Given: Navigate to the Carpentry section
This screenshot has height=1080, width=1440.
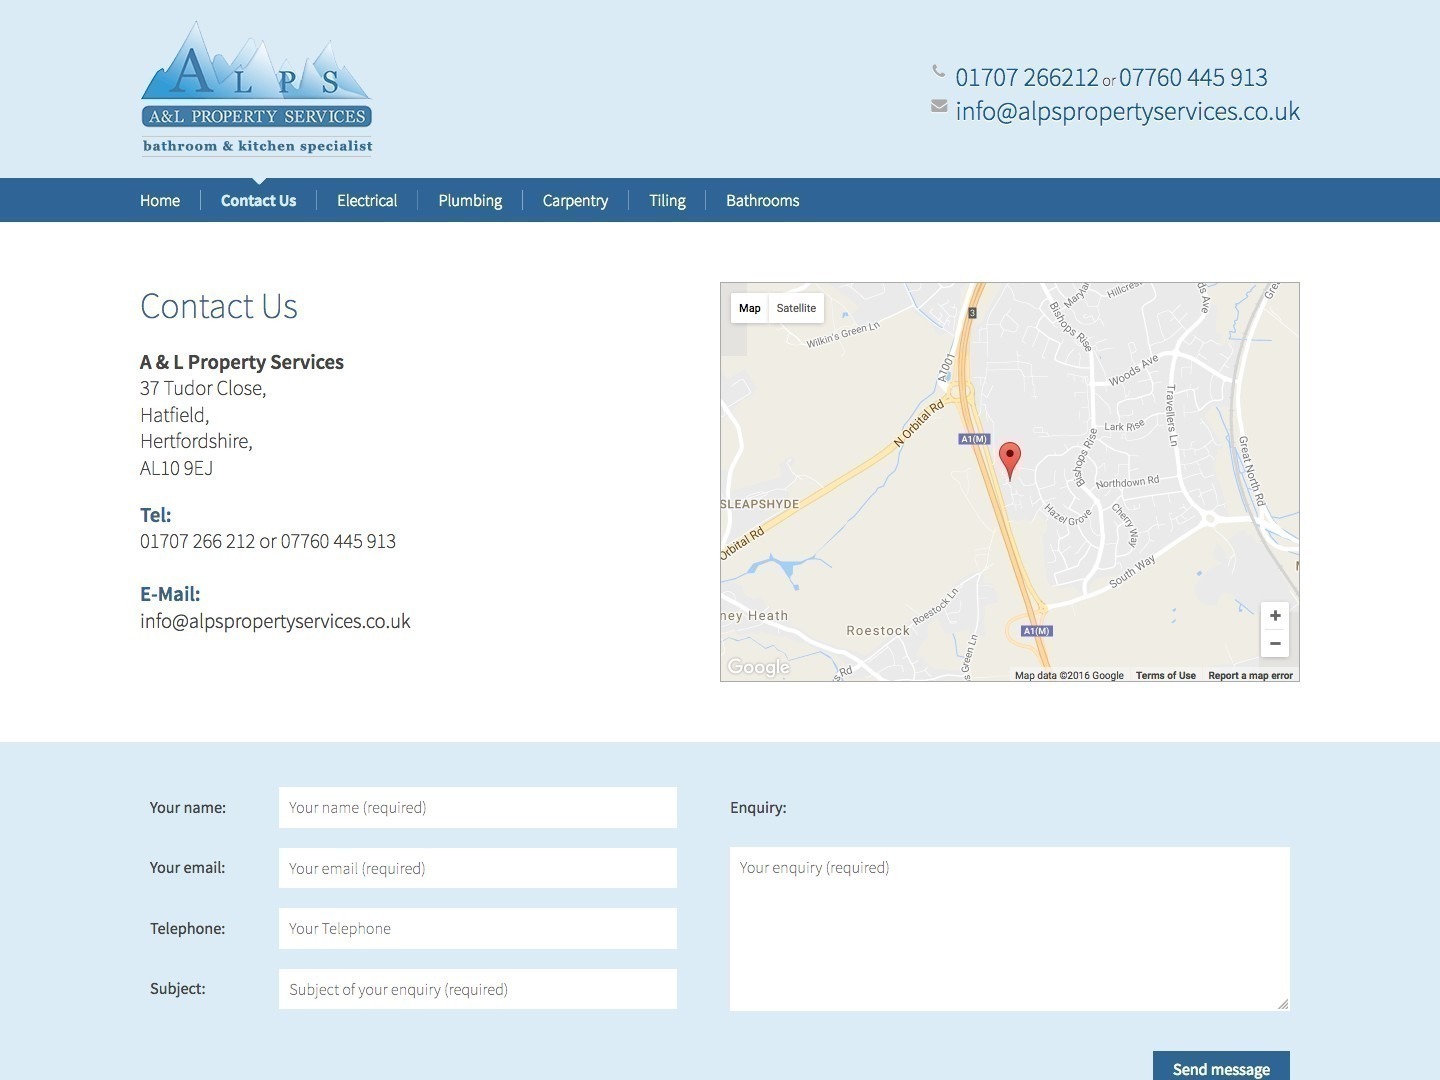Looking at the screenshot, I should coord(575,201).
